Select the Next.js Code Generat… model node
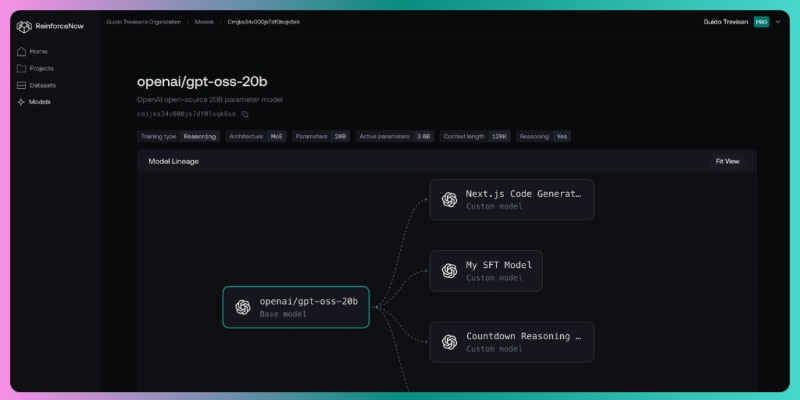800x400 pixels. tap(512, 199)
